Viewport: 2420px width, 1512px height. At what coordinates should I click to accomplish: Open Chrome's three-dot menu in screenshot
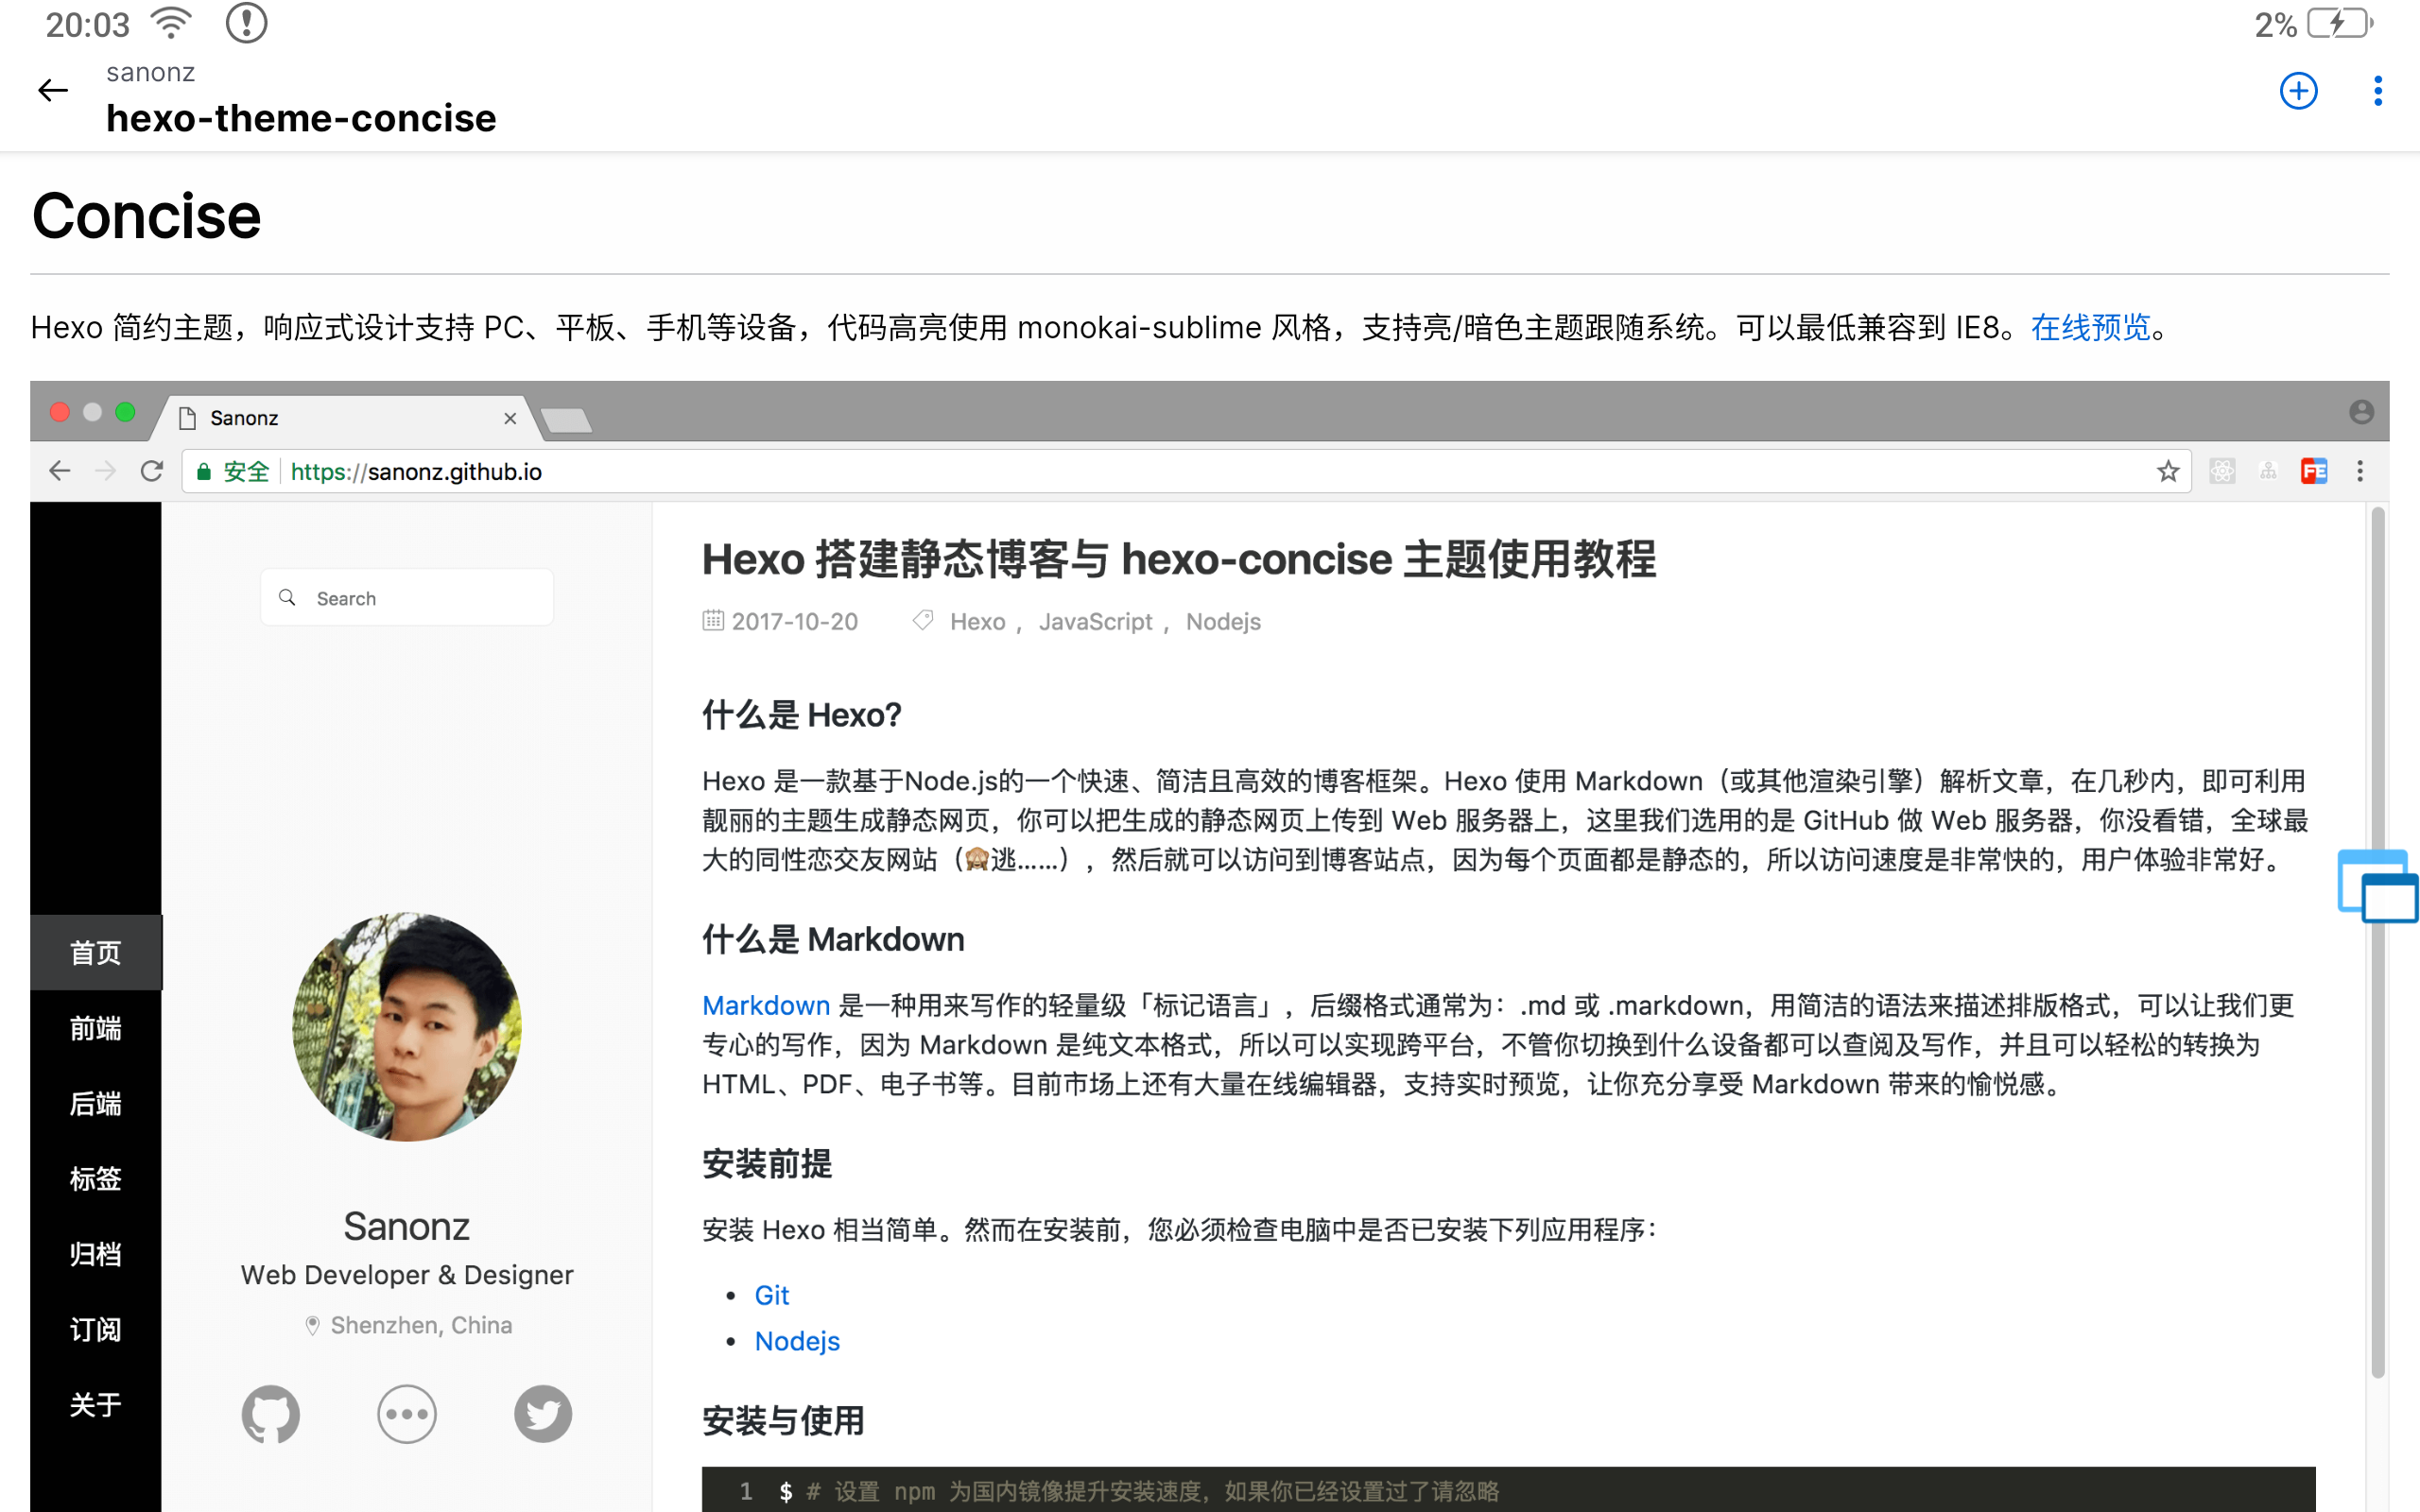pos(2360,471)
